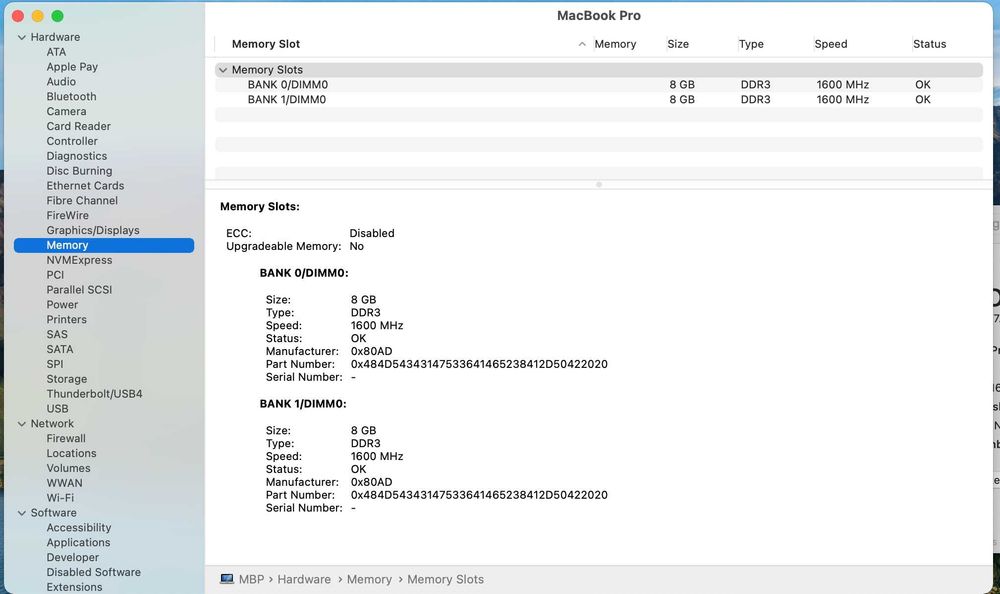Sort by the Memory Slot column header
The height and width of the screenshot is (594, 1000).
pos(266,44)
